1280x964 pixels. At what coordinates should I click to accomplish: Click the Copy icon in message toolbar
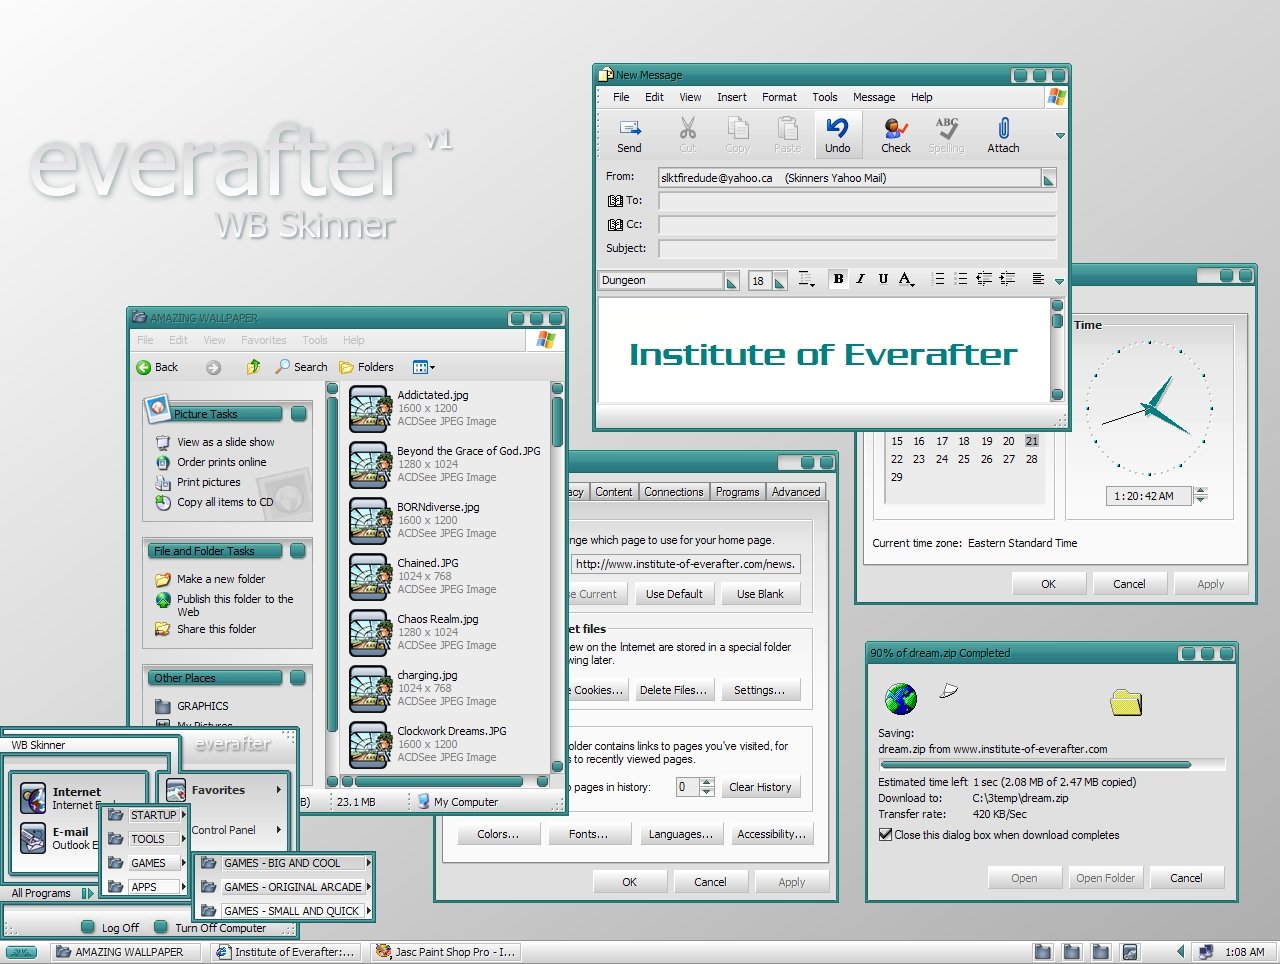coord(738,128)
